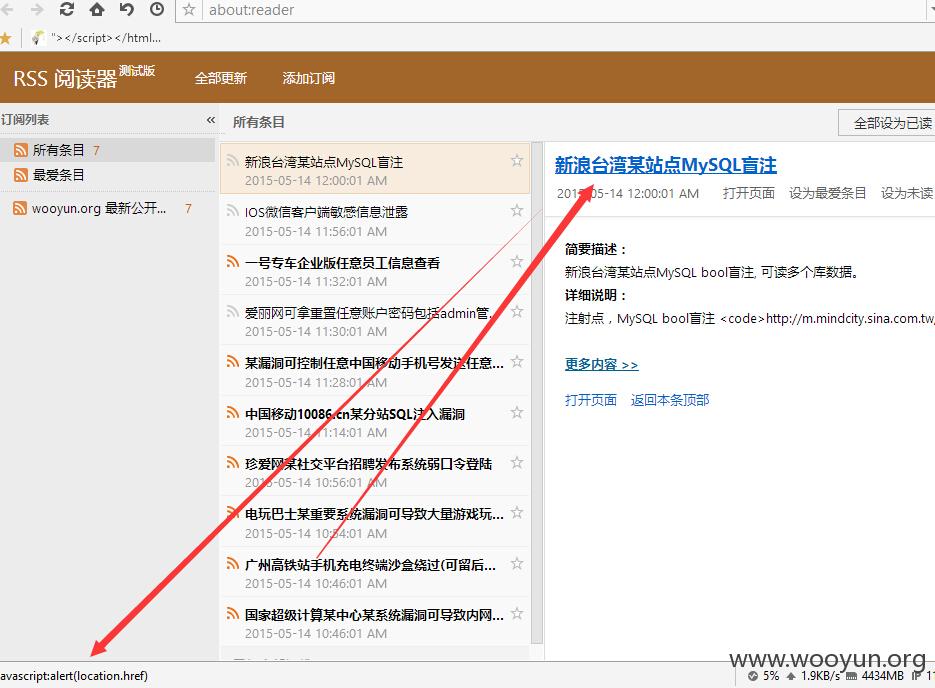Click the RSS icon beside 所有条目
The image size is (935, 688).
pos(21,150)
